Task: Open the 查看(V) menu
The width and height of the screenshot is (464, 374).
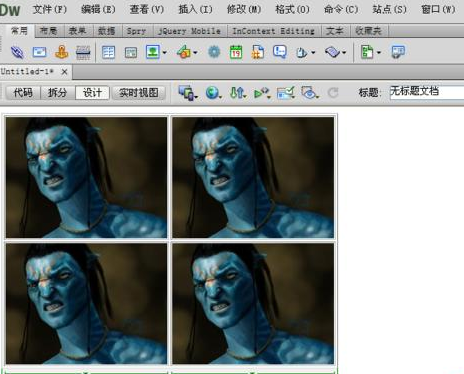Action: (x=147, y=9)
